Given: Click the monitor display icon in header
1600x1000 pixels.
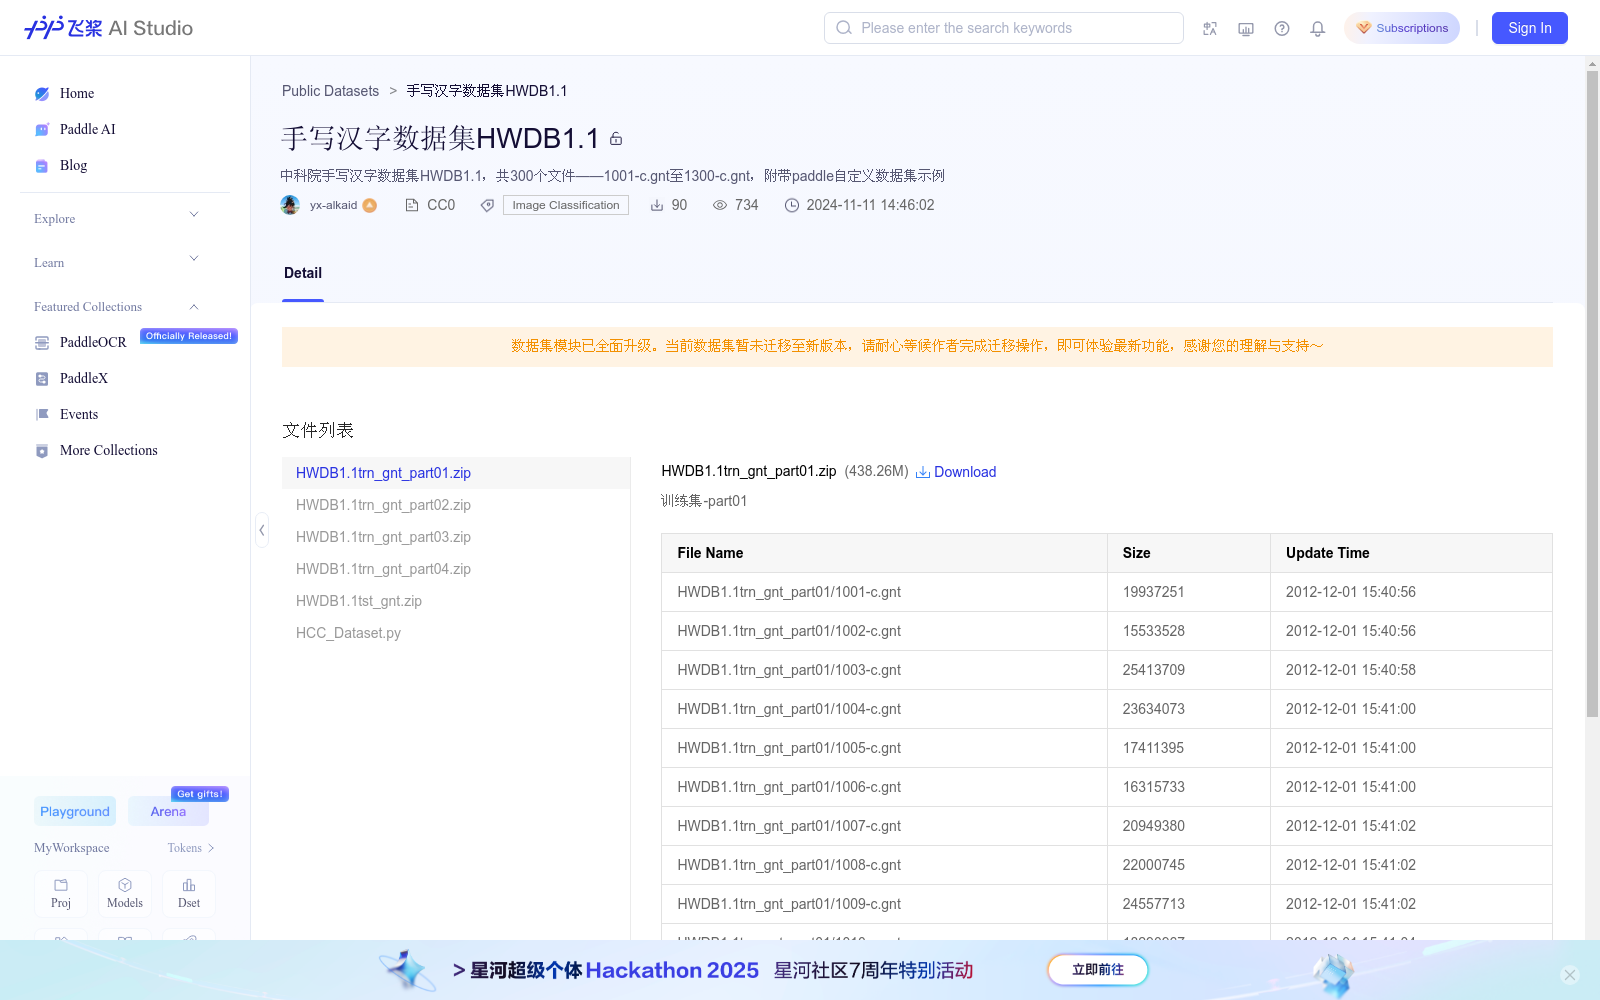Looking at the screenshot, I should pos(1246,28).
